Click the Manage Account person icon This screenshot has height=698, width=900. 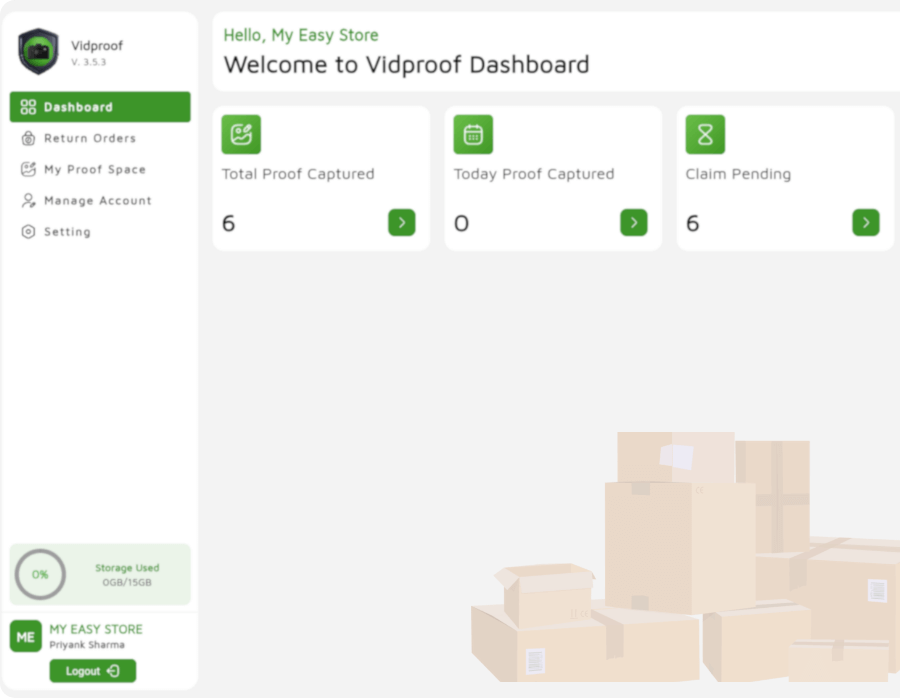pyautogui.click(x=28, y=200)
